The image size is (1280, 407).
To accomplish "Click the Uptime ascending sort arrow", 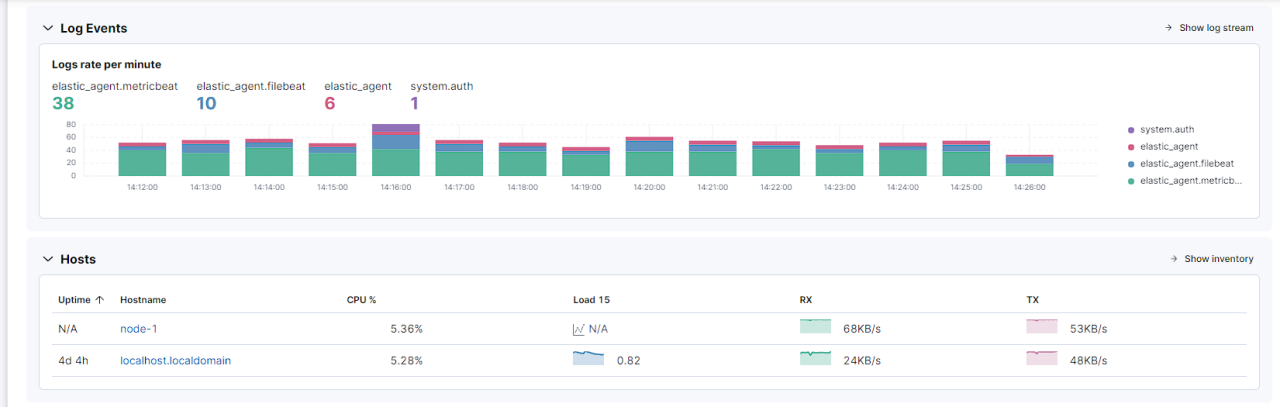I will (x=99, y=300).
